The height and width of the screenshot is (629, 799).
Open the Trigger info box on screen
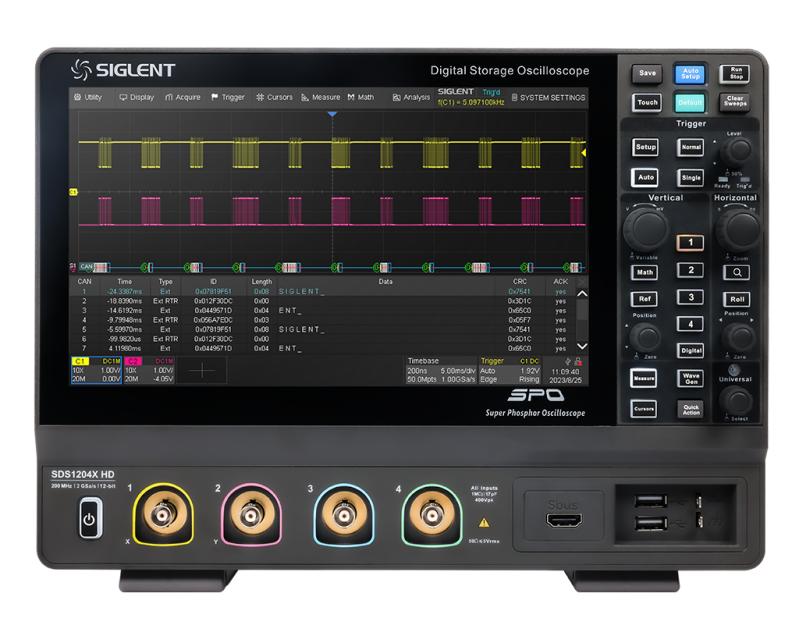click(x=510, y=370)
